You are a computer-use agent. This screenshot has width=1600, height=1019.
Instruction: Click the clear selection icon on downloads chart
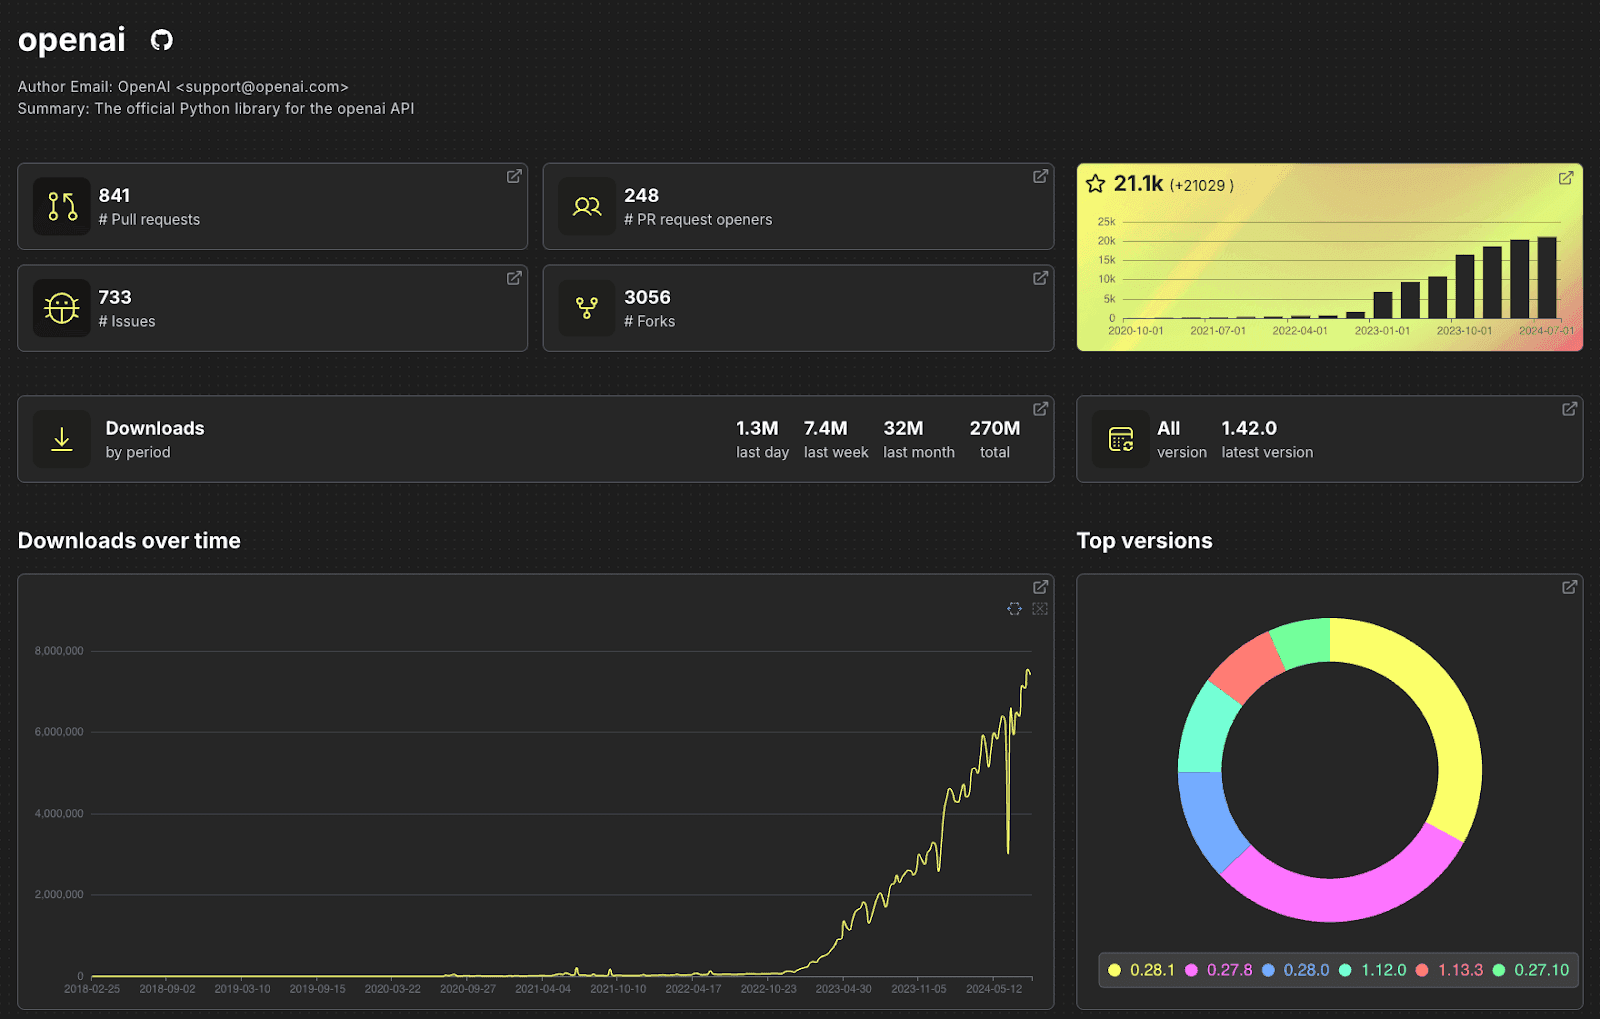point(1040,609)
